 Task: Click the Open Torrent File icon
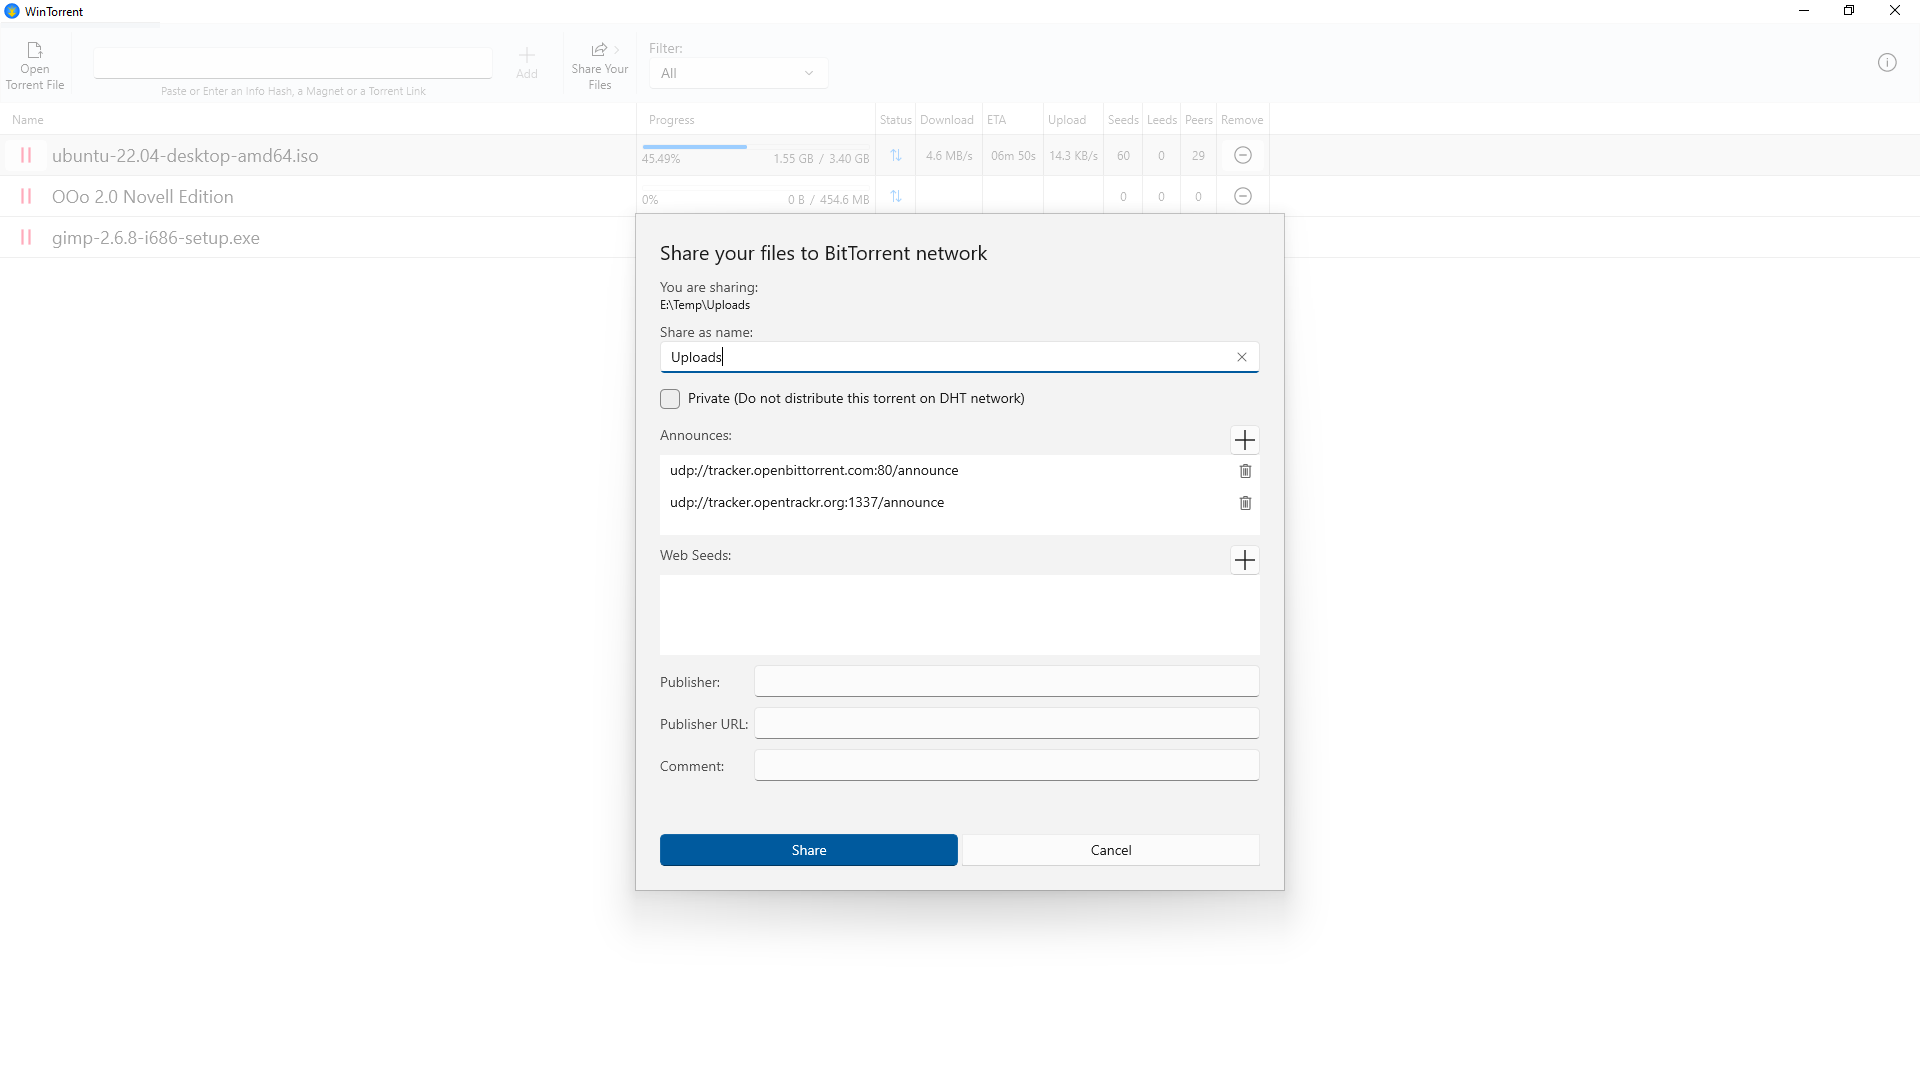coord(35,51)
